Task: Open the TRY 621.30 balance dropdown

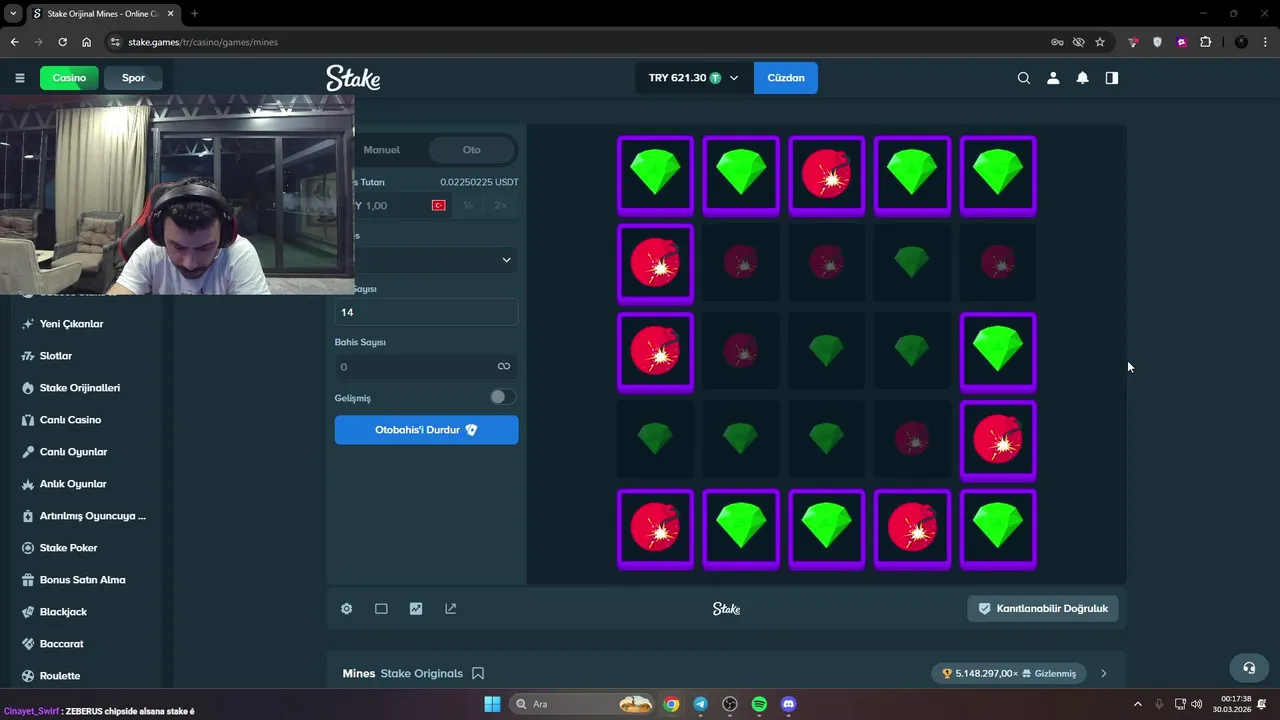Action: 694,78
